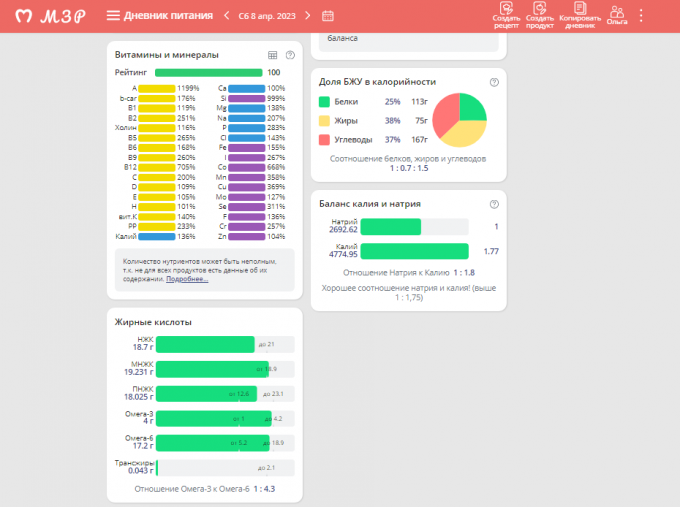Open the three-dot overflow menu
The width and height of the screenshot is (680, 507).
(641, 16)
